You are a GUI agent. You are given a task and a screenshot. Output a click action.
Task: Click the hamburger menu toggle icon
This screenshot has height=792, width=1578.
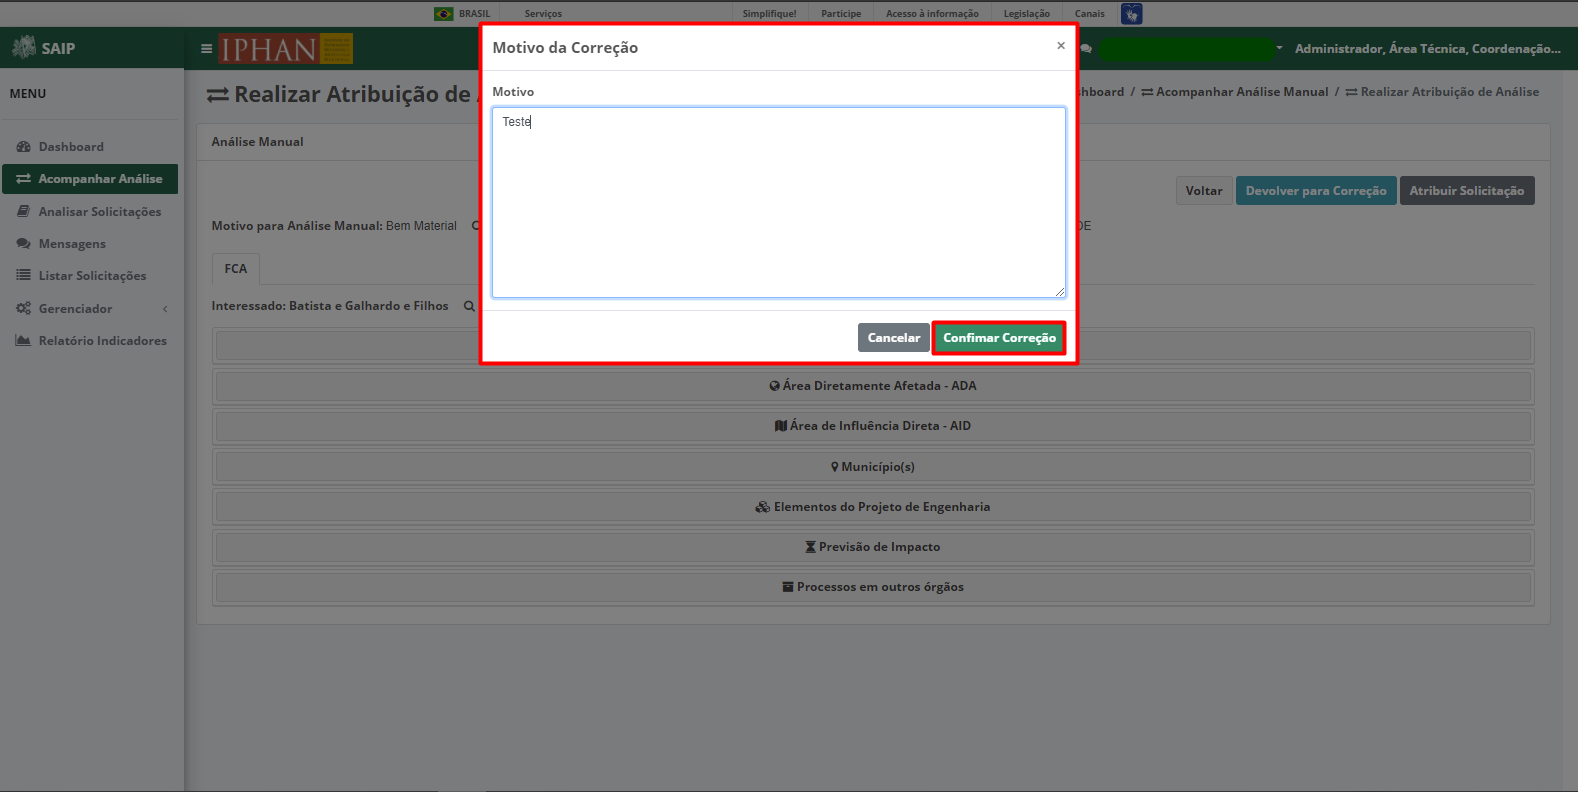[x=206, y=48]
